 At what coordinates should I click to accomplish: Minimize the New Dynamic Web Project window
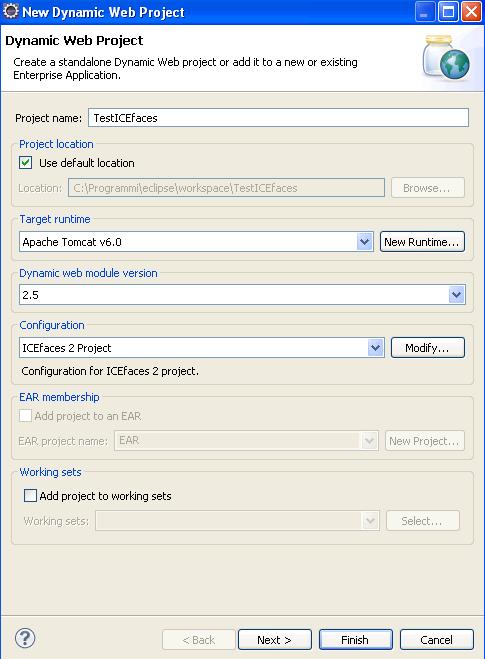pyautogui.click(x=424, y=12)
